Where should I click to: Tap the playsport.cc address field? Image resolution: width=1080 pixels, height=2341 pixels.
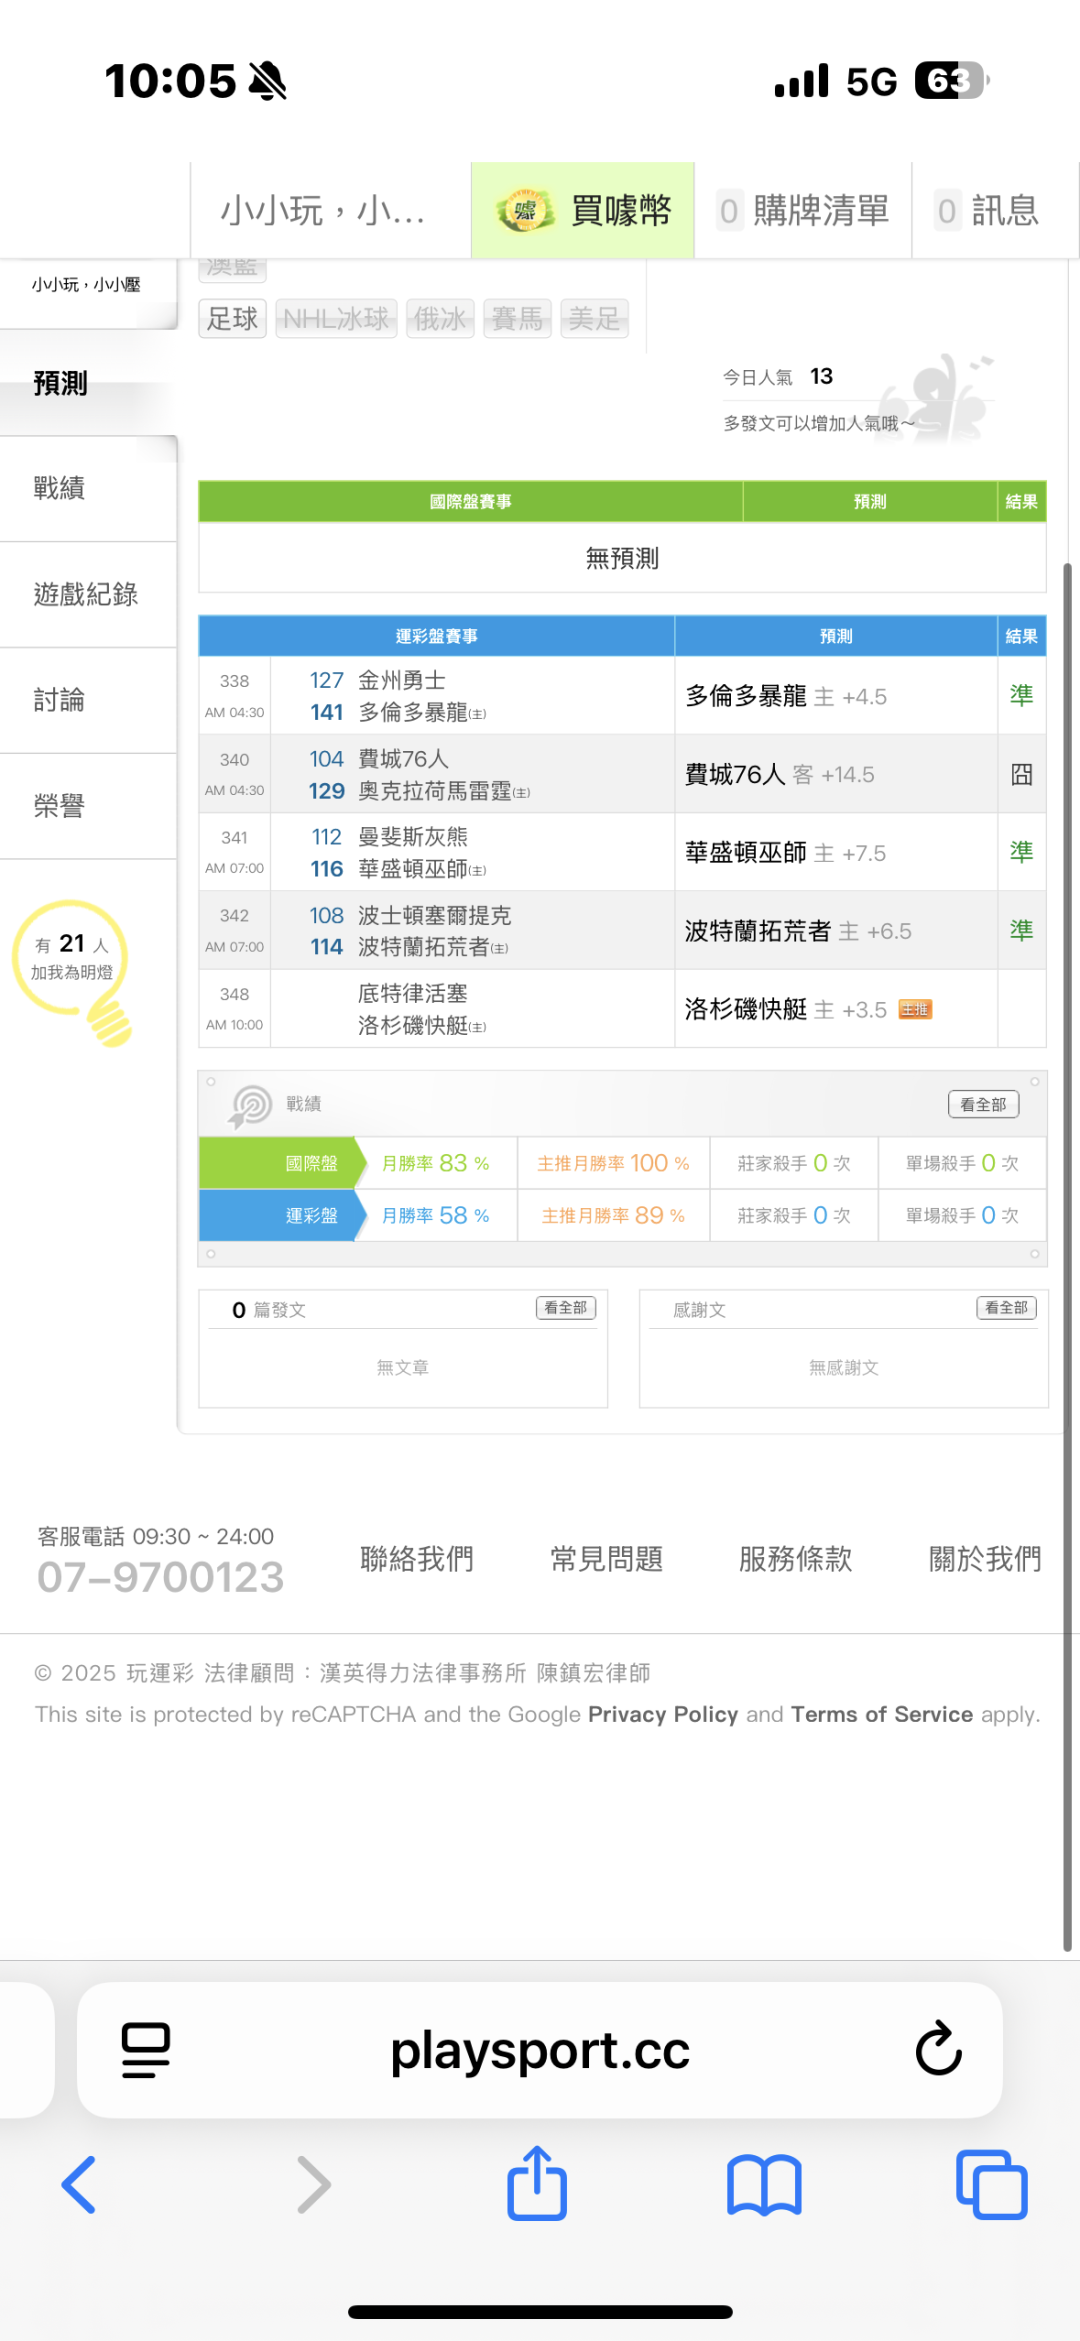tap(540, 2050)
